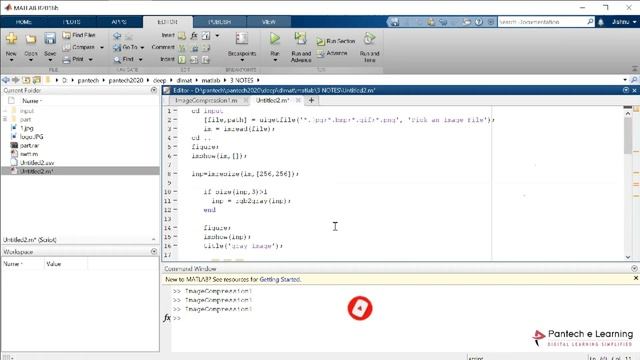This screenshot has height=360, width=640.
Task: Switch to the PLOTS ribbon tab
Action: [72, 22]
